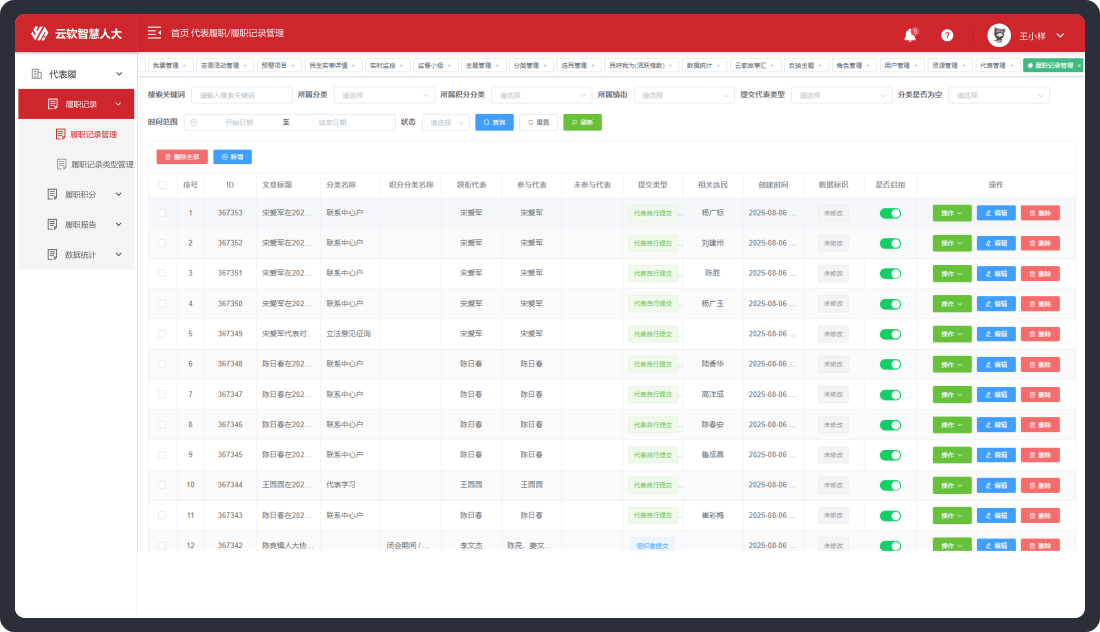Toggle the enable switch for row 367353
This screenshot has height=632, width=1100.
pos(889,213)
